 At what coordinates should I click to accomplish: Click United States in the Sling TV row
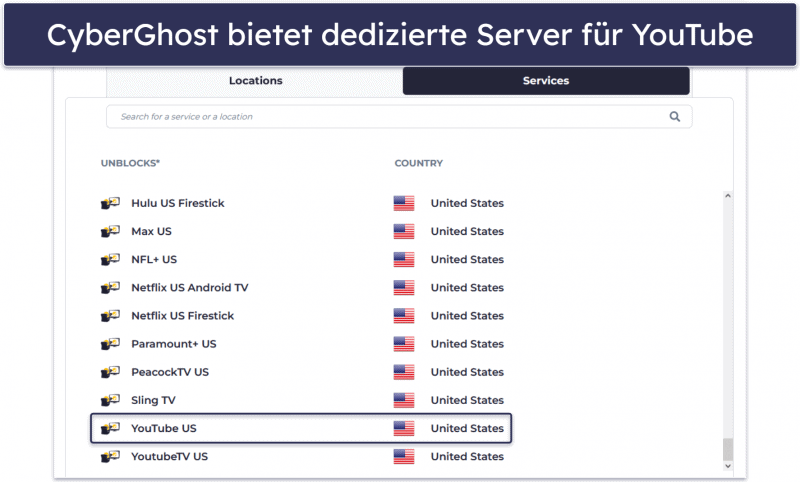(467, 400)
